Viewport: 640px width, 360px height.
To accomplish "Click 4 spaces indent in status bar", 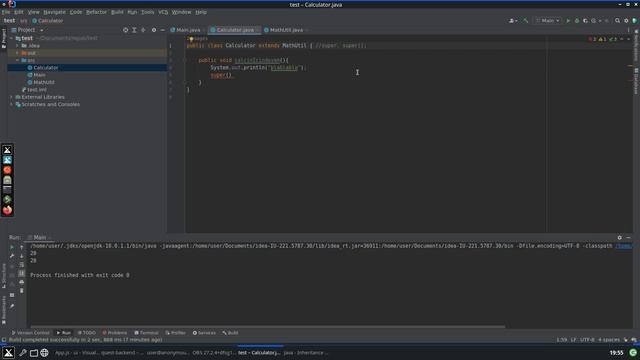I will coord(609,340).
